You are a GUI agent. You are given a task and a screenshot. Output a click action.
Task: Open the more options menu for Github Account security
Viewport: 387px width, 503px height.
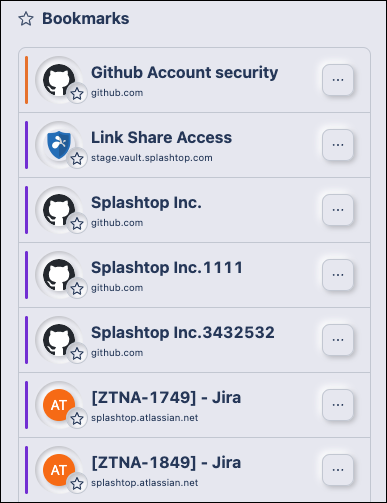[338, 80]
